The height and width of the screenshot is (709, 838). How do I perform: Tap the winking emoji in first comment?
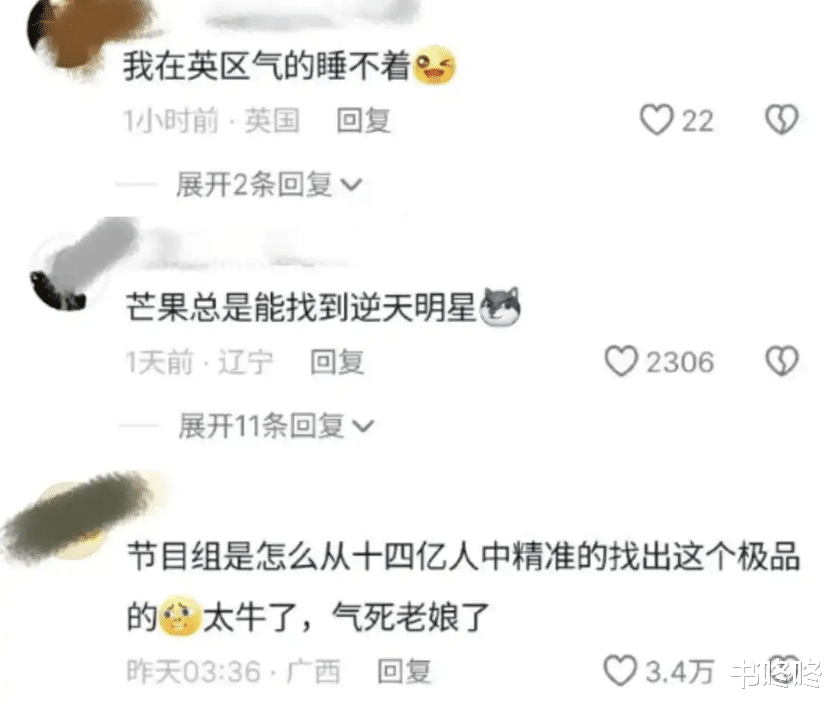click(434, 66)
